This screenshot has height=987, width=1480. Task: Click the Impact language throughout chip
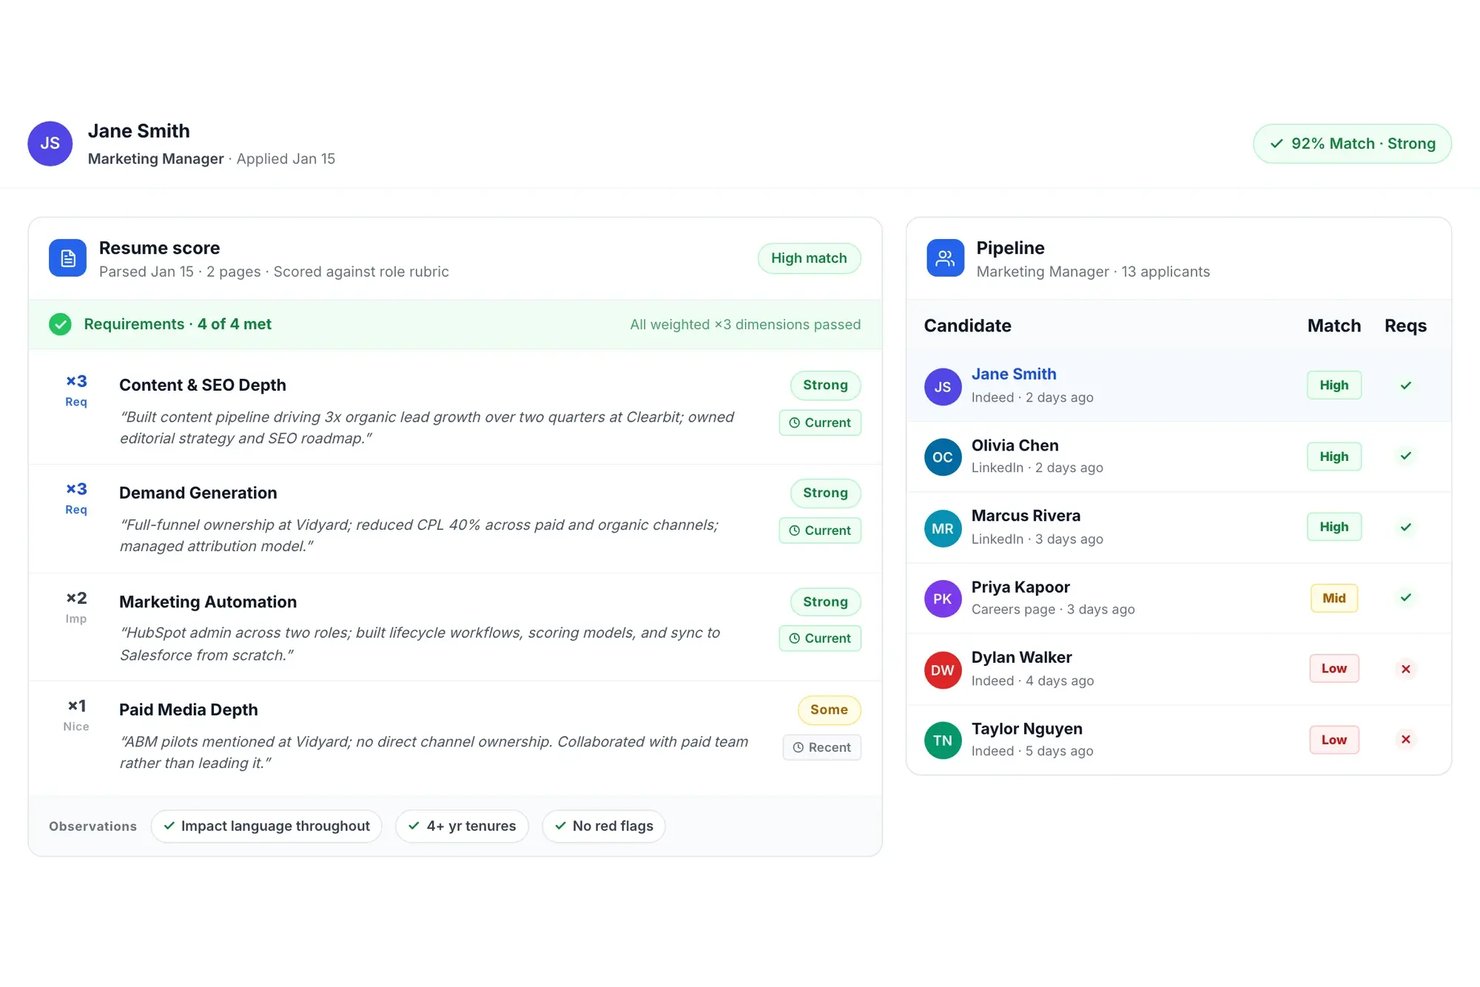point(266,826)
